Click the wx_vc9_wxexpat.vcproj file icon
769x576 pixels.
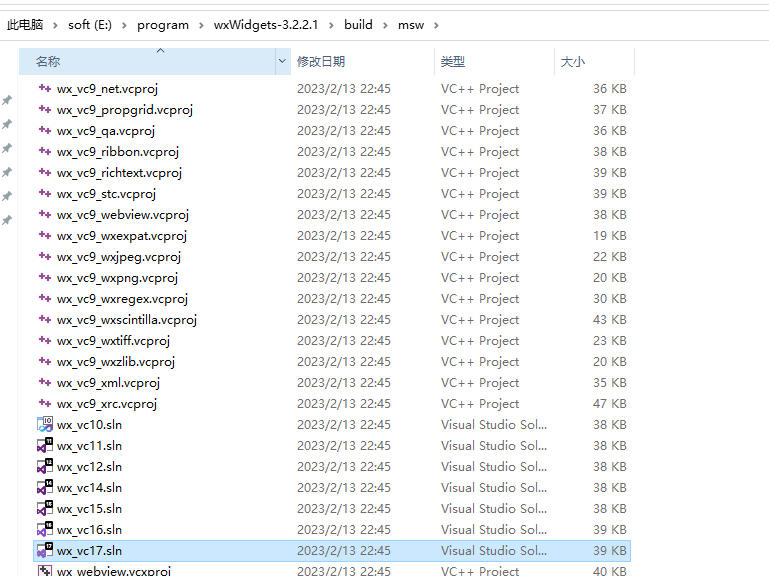point(45,236)
